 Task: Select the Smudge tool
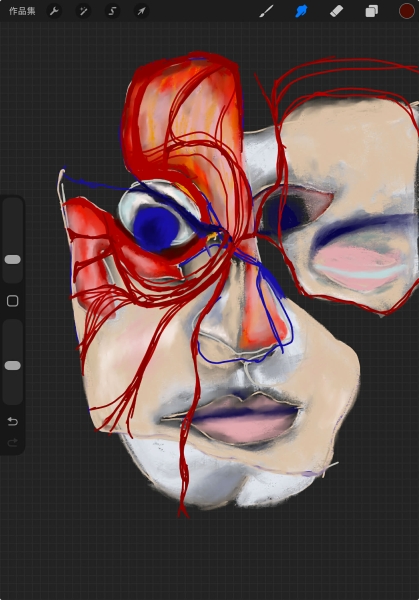(302, 11)
